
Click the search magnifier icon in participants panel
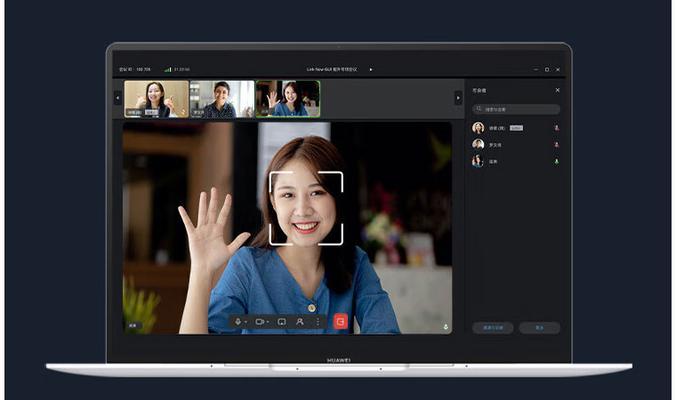coord(479,109)
